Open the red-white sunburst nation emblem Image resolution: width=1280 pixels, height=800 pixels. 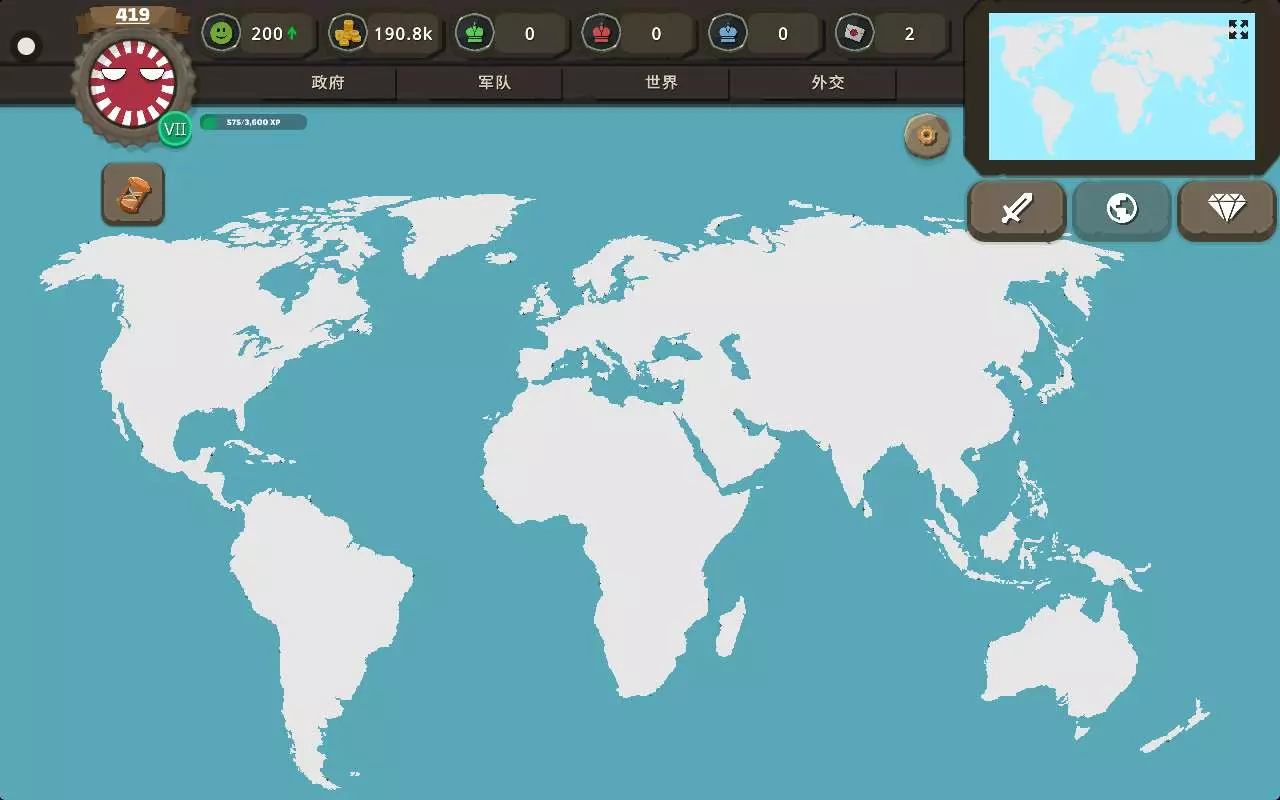tap(132, 82)
